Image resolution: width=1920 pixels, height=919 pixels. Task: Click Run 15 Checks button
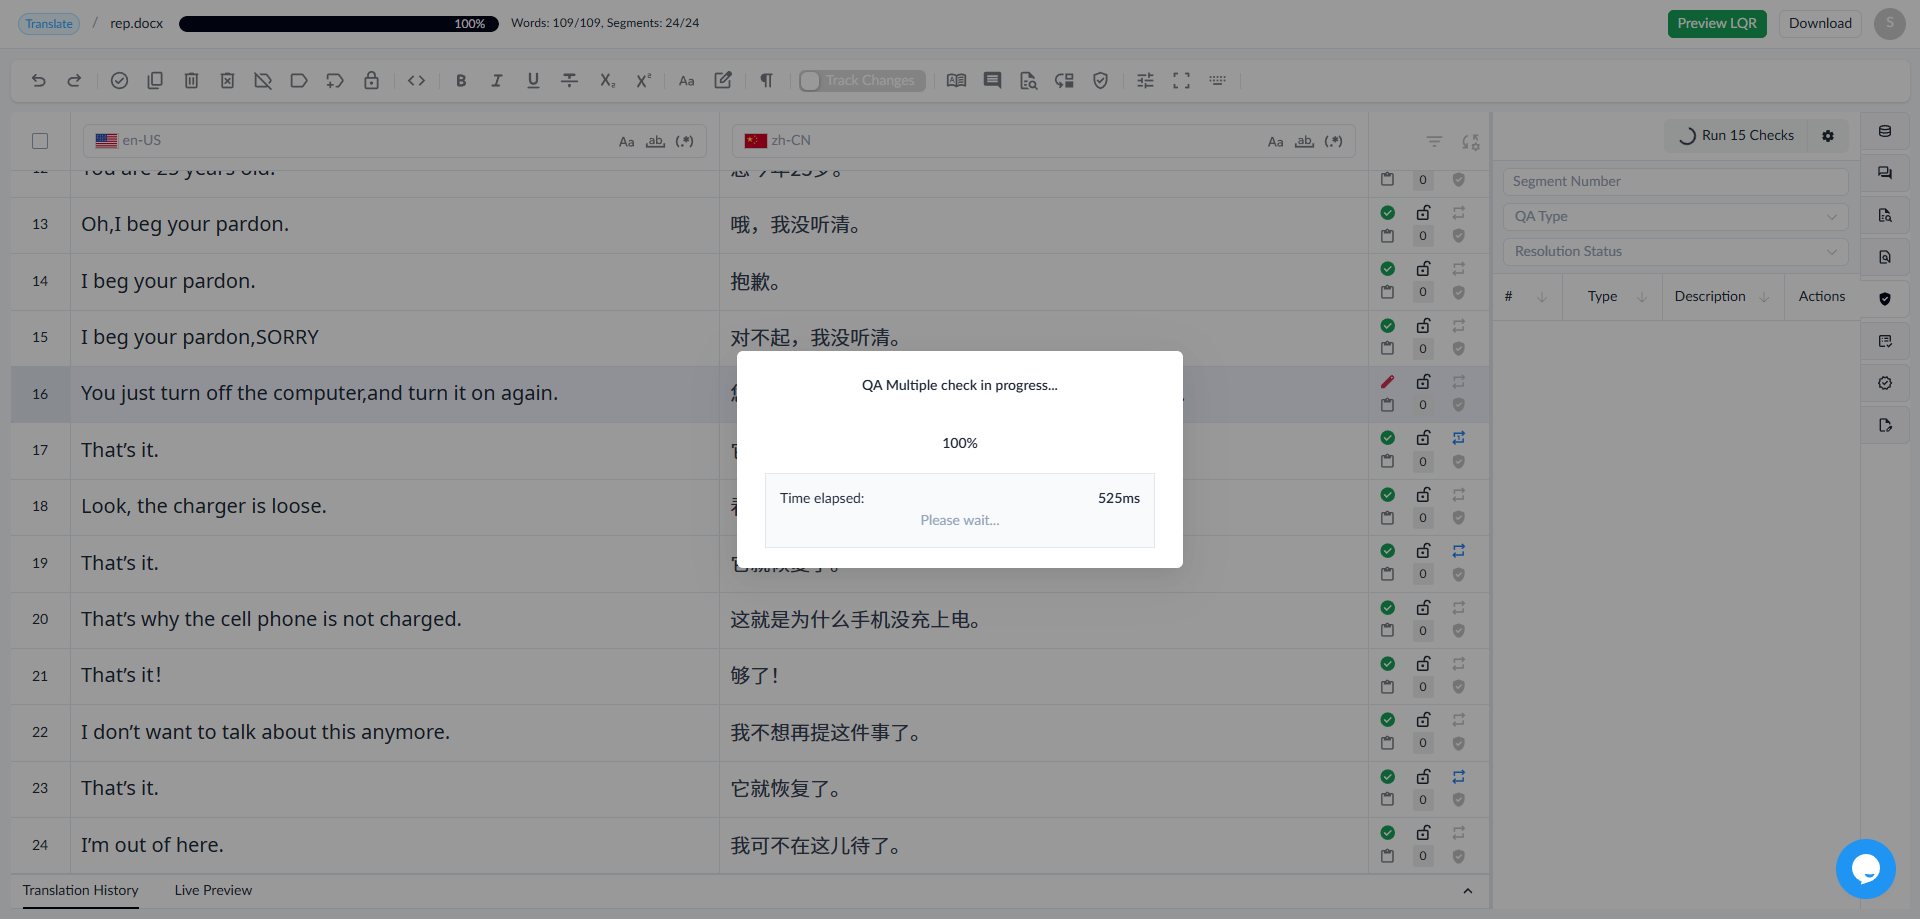pos(1737,136)
